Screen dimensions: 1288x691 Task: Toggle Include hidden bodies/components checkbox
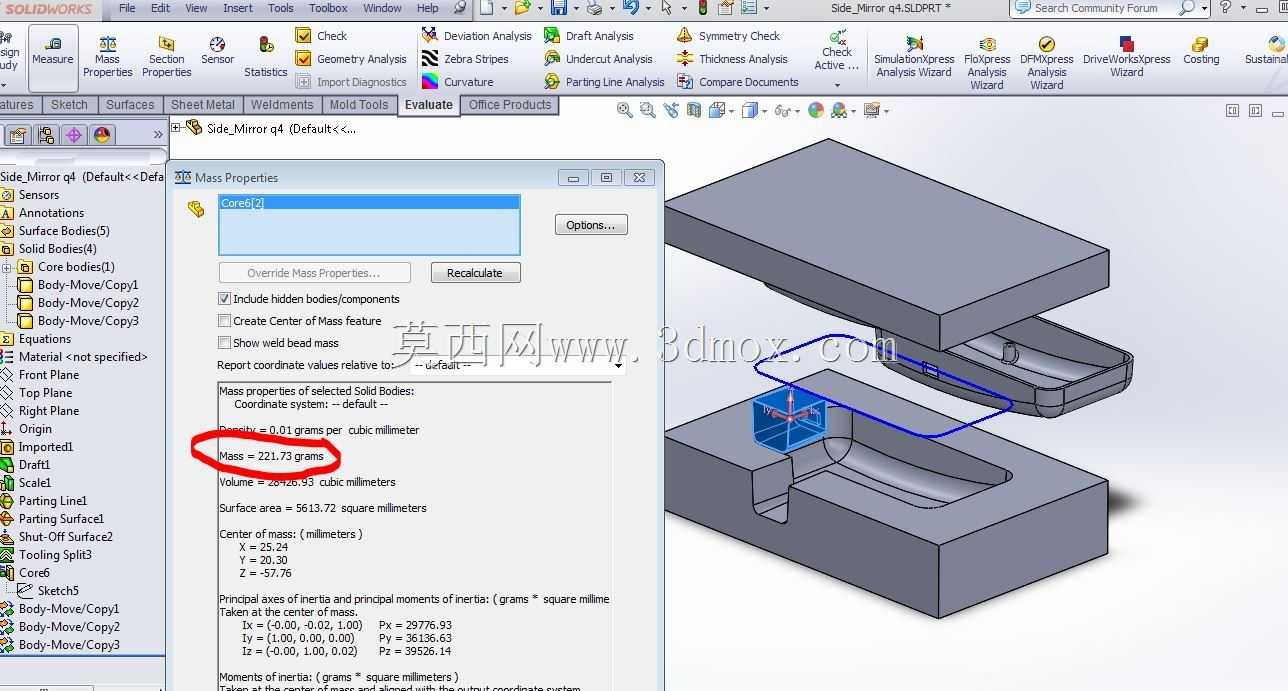[225, 299]
